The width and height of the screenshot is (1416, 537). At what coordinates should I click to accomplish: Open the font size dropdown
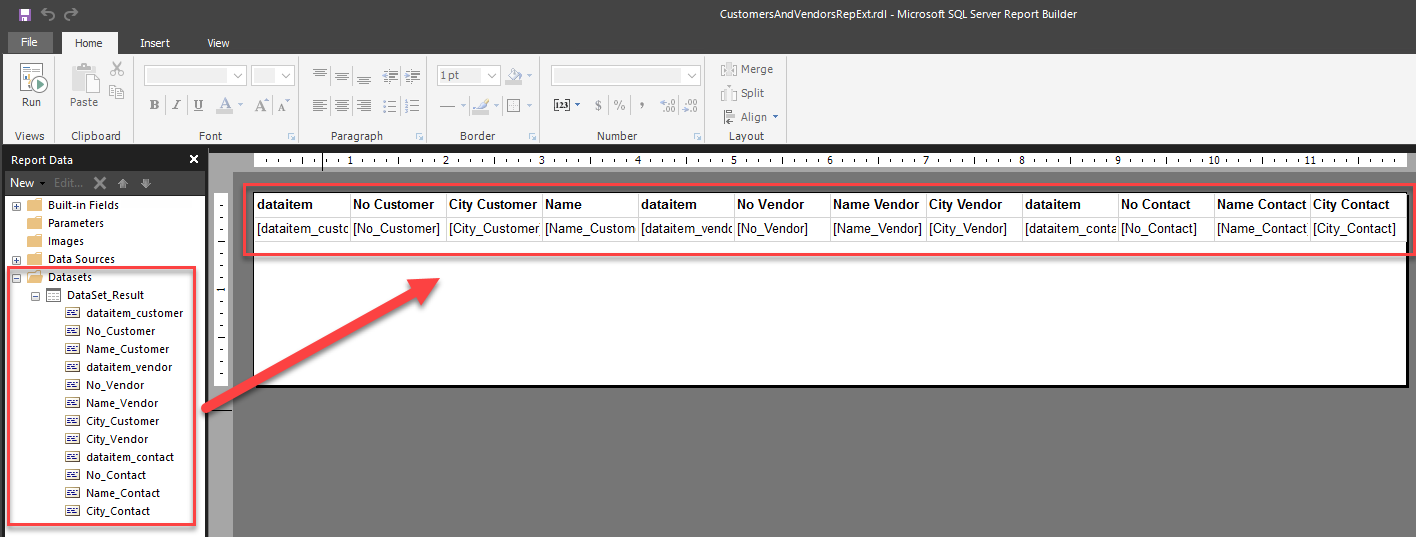click(285, 75)
